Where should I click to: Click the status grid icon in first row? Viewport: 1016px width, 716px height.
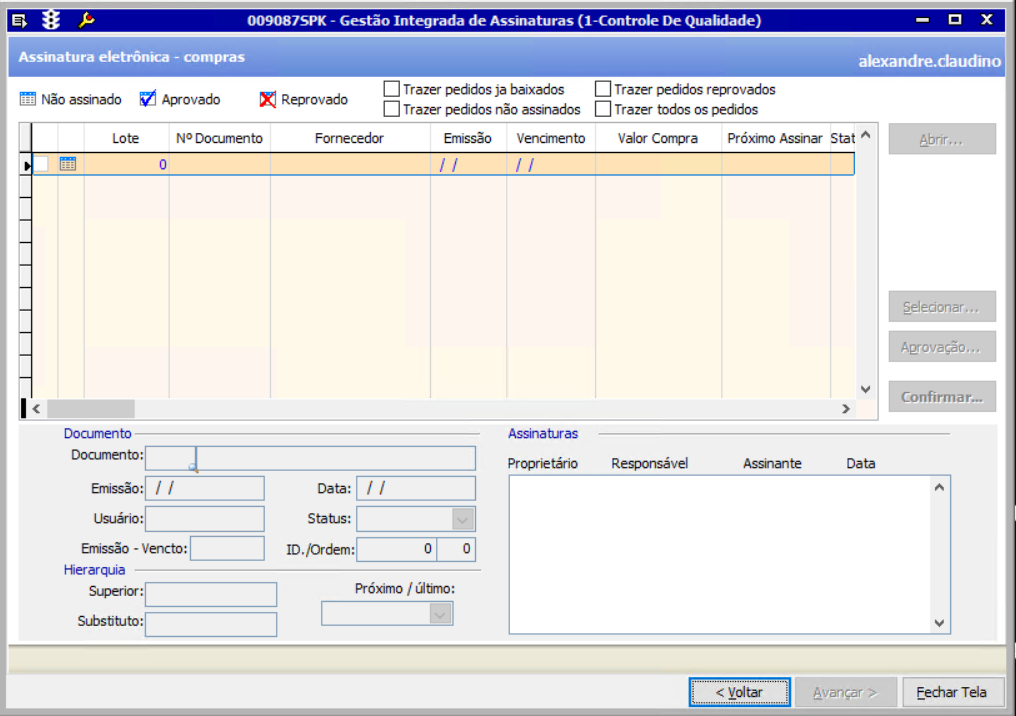[x=68, y=164]
